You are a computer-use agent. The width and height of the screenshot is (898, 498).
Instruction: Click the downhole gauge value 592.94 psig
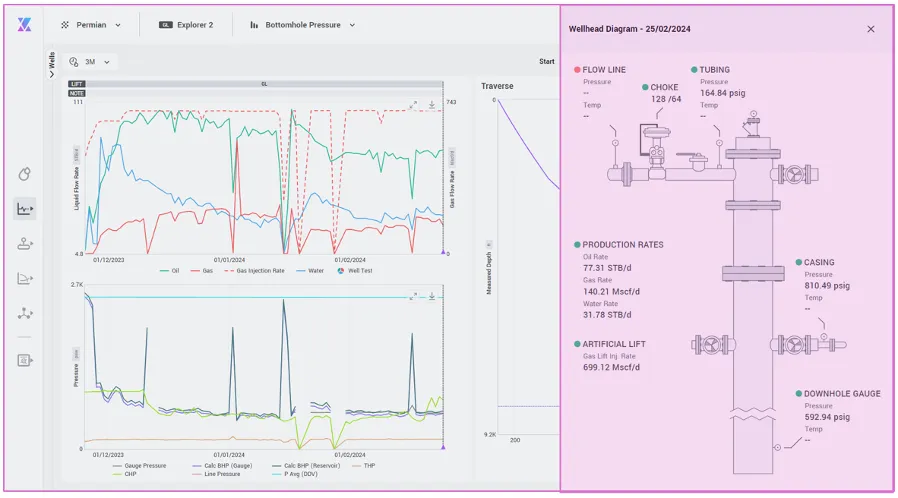[827, 417]
